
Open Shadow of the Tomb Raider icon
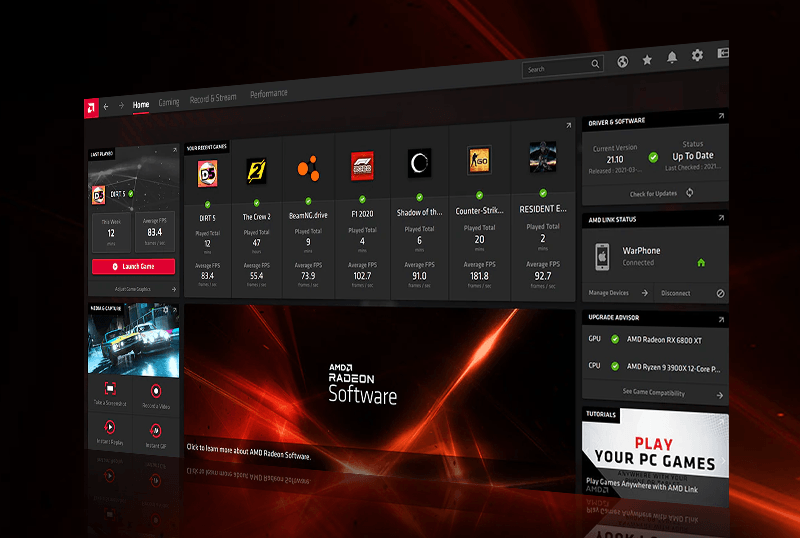(x=419, y=163)
